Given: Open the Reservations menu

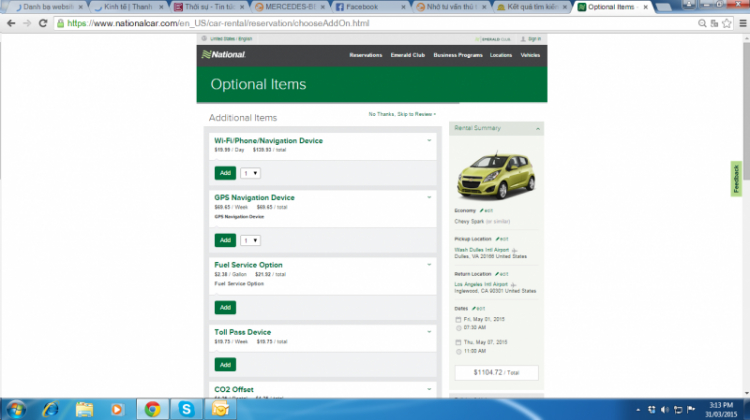Looking at the screenshot, I should coord(365,55).
